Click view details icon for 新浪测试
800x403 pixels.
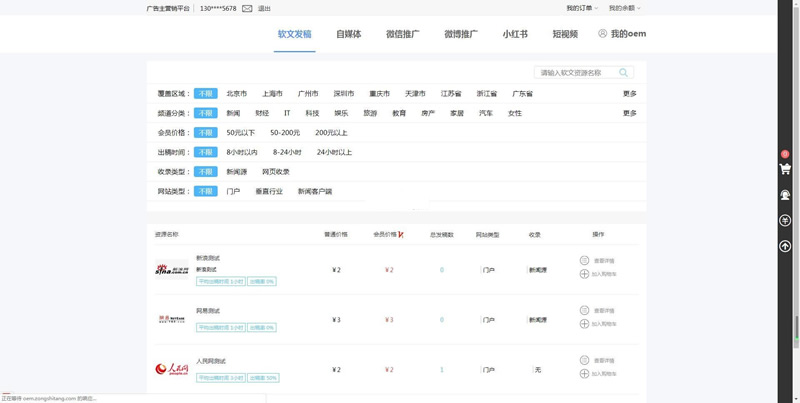click(585, 260)
